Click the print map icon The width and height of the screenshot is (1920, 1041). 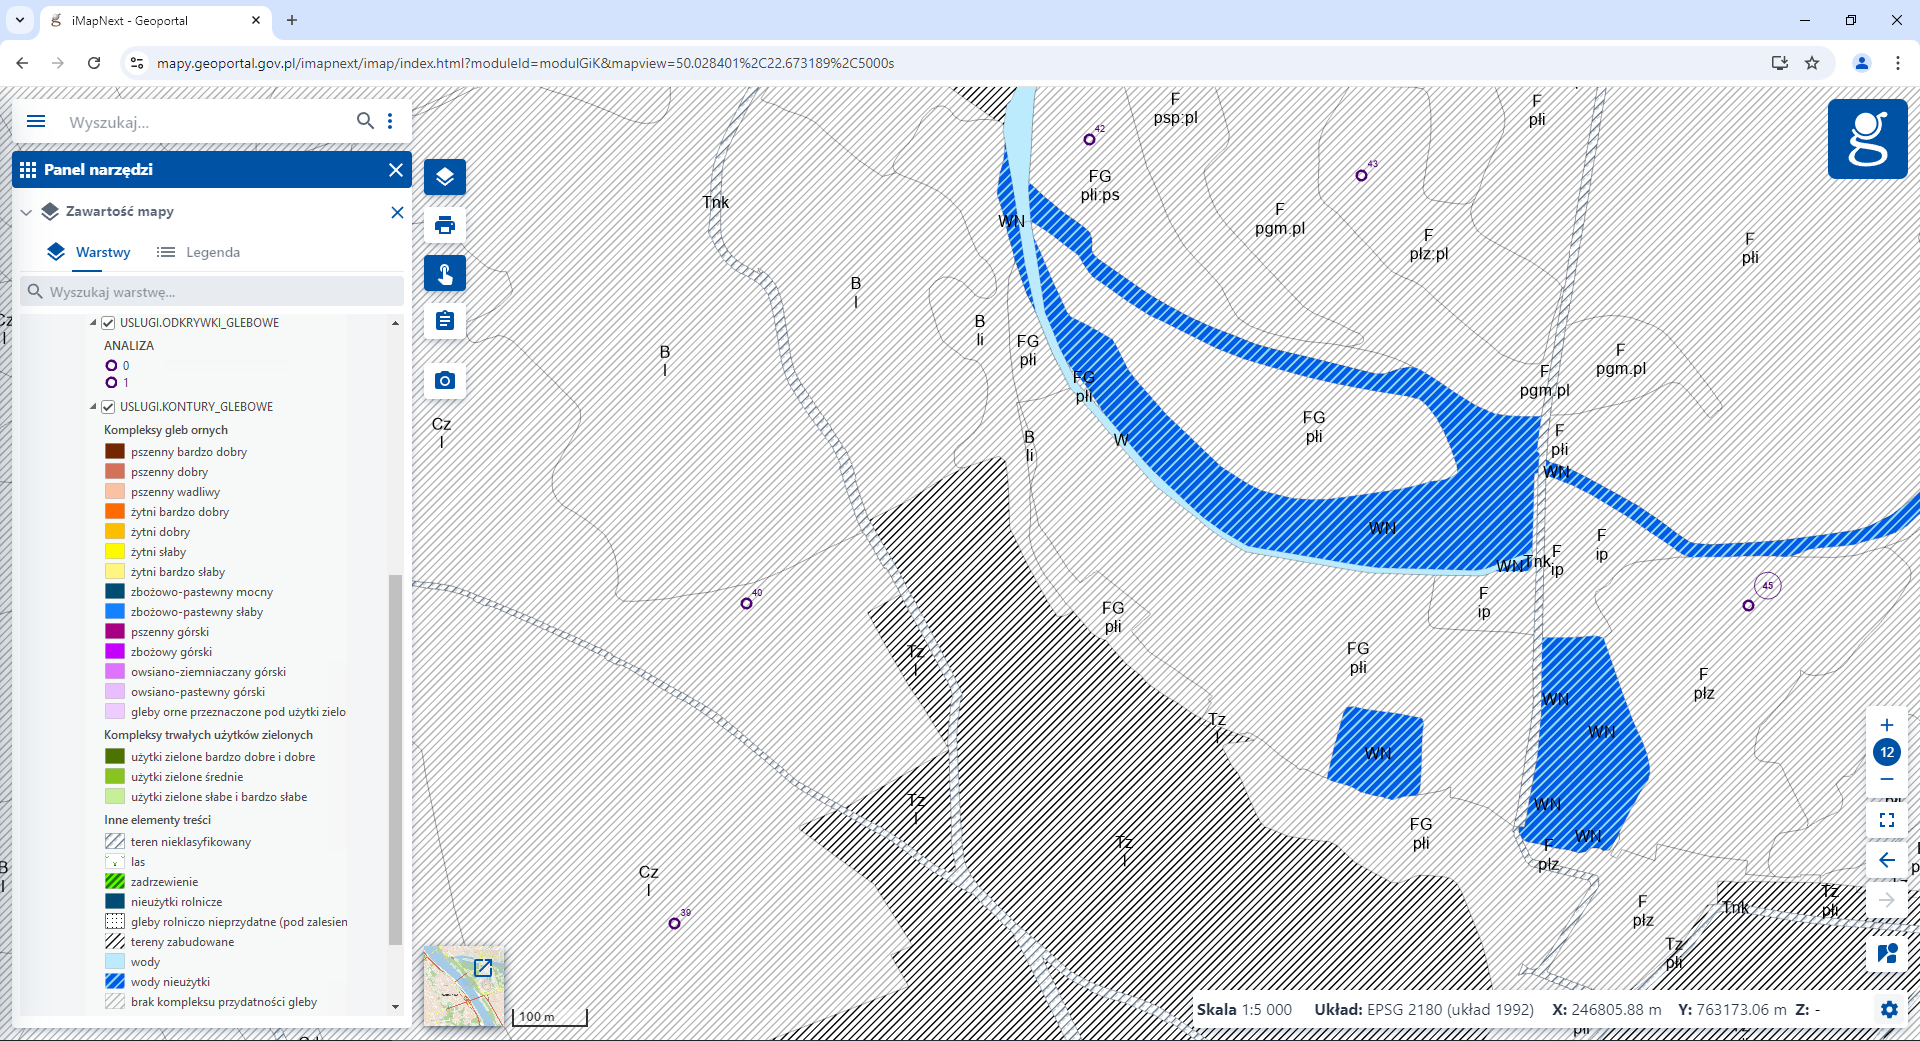[445, 225]
